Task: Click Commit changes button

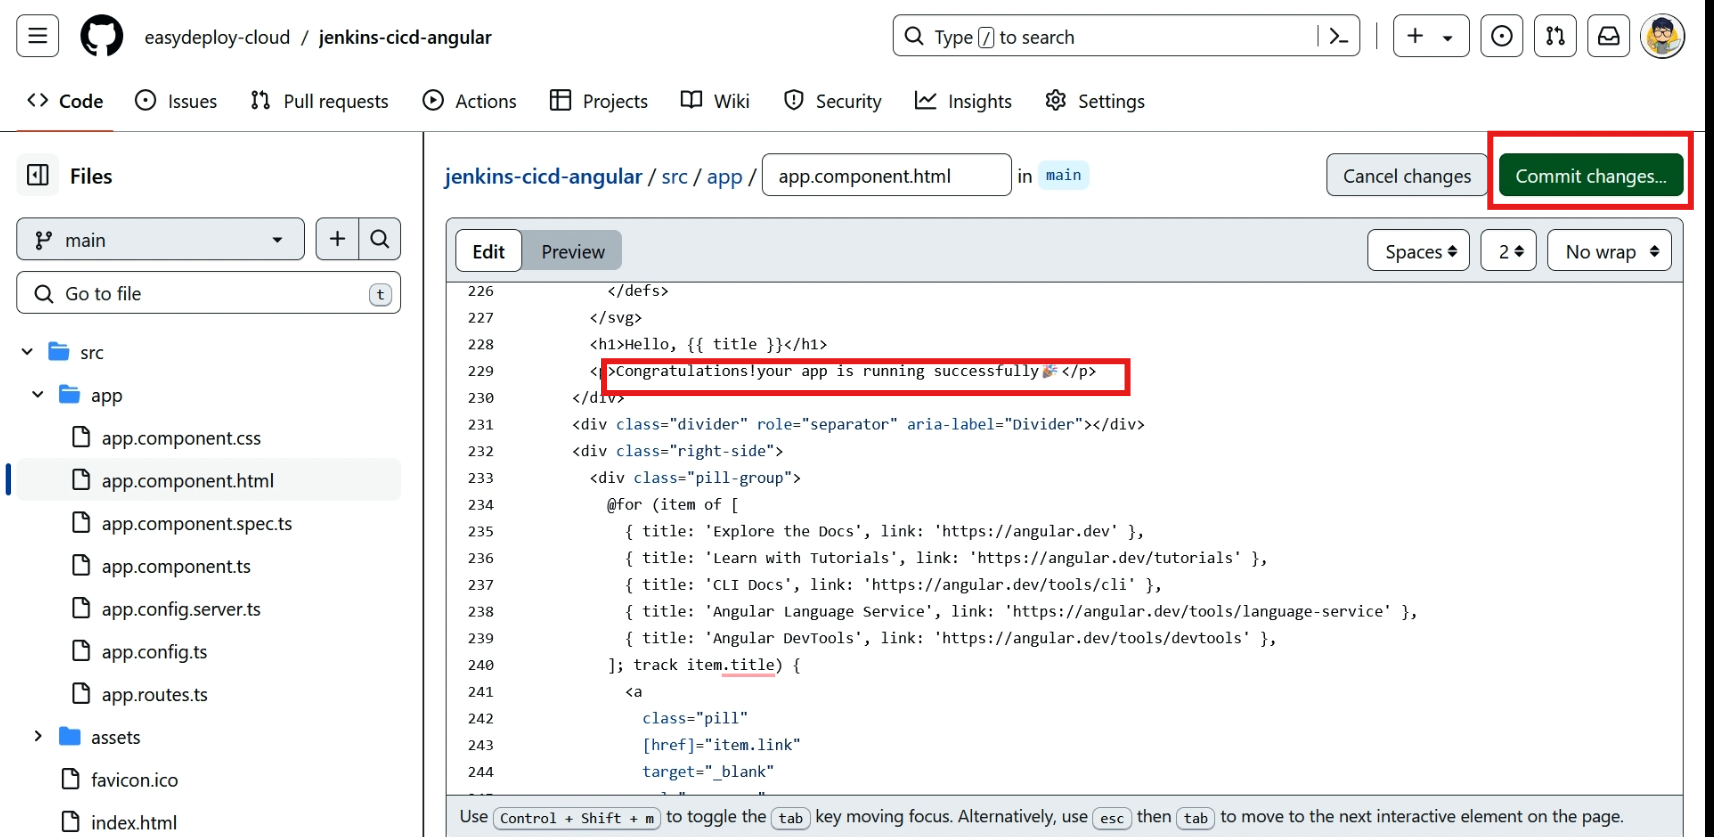Action: pos(1590,175)
